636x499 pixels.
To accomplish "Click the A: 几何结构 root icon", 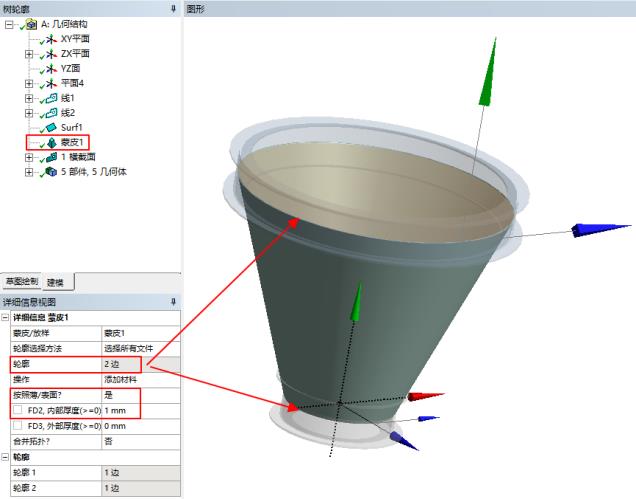I will point(31,23).
